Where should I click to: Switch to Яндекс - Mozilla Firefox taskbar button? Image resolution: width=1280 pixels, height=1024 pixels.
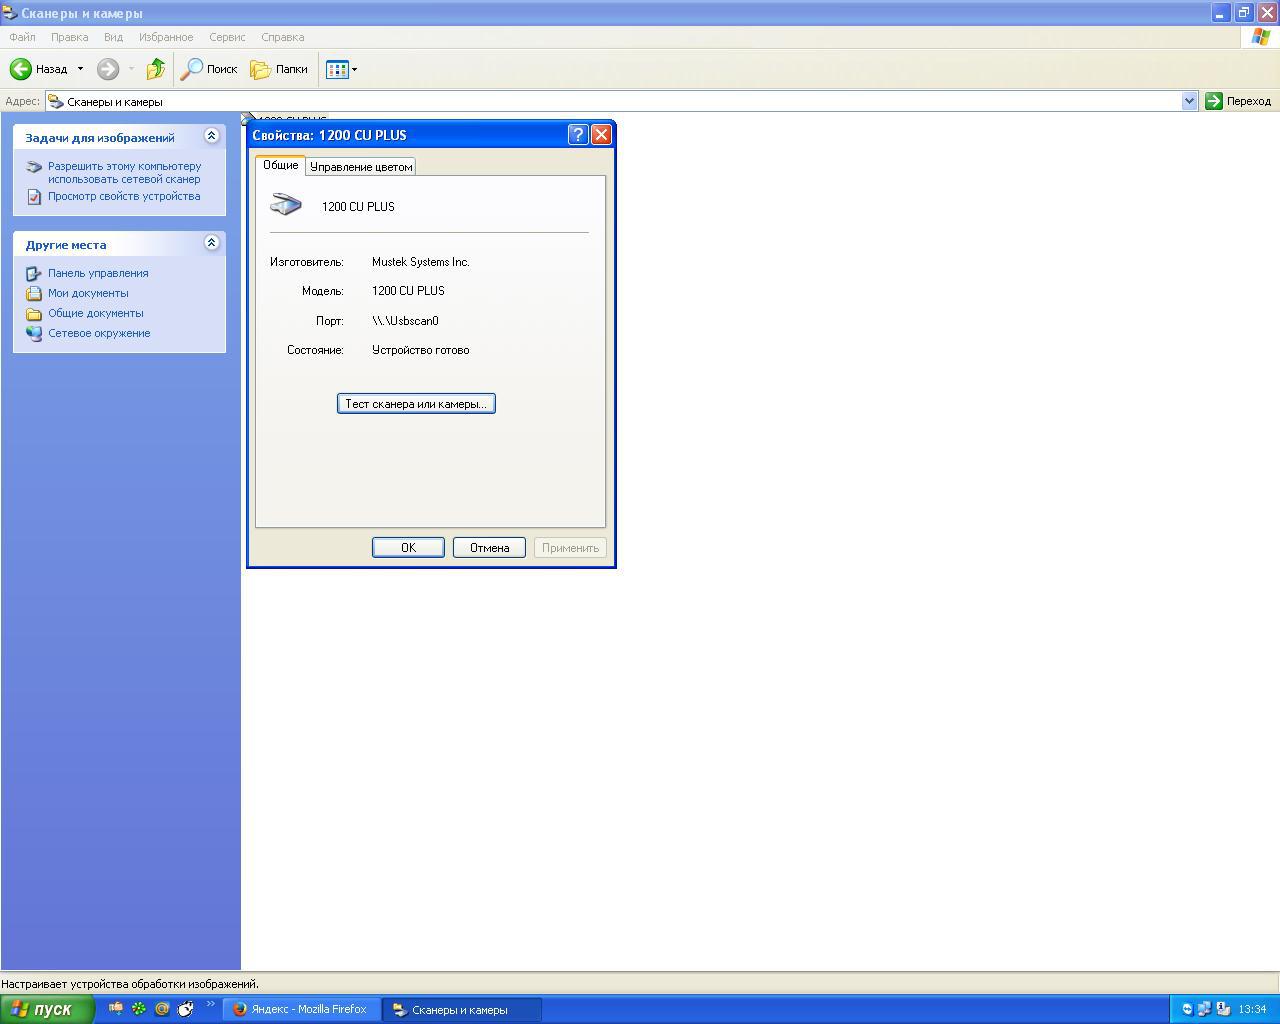pos(301,1009)
